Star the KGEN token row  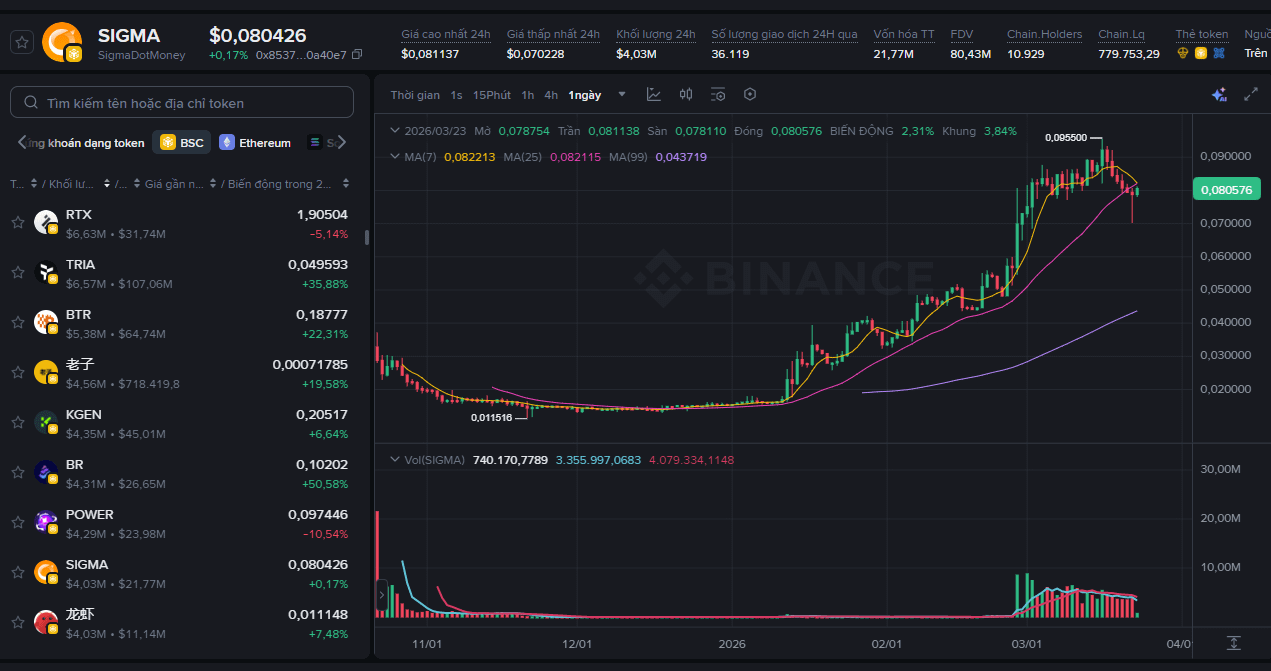click(17, 422)
